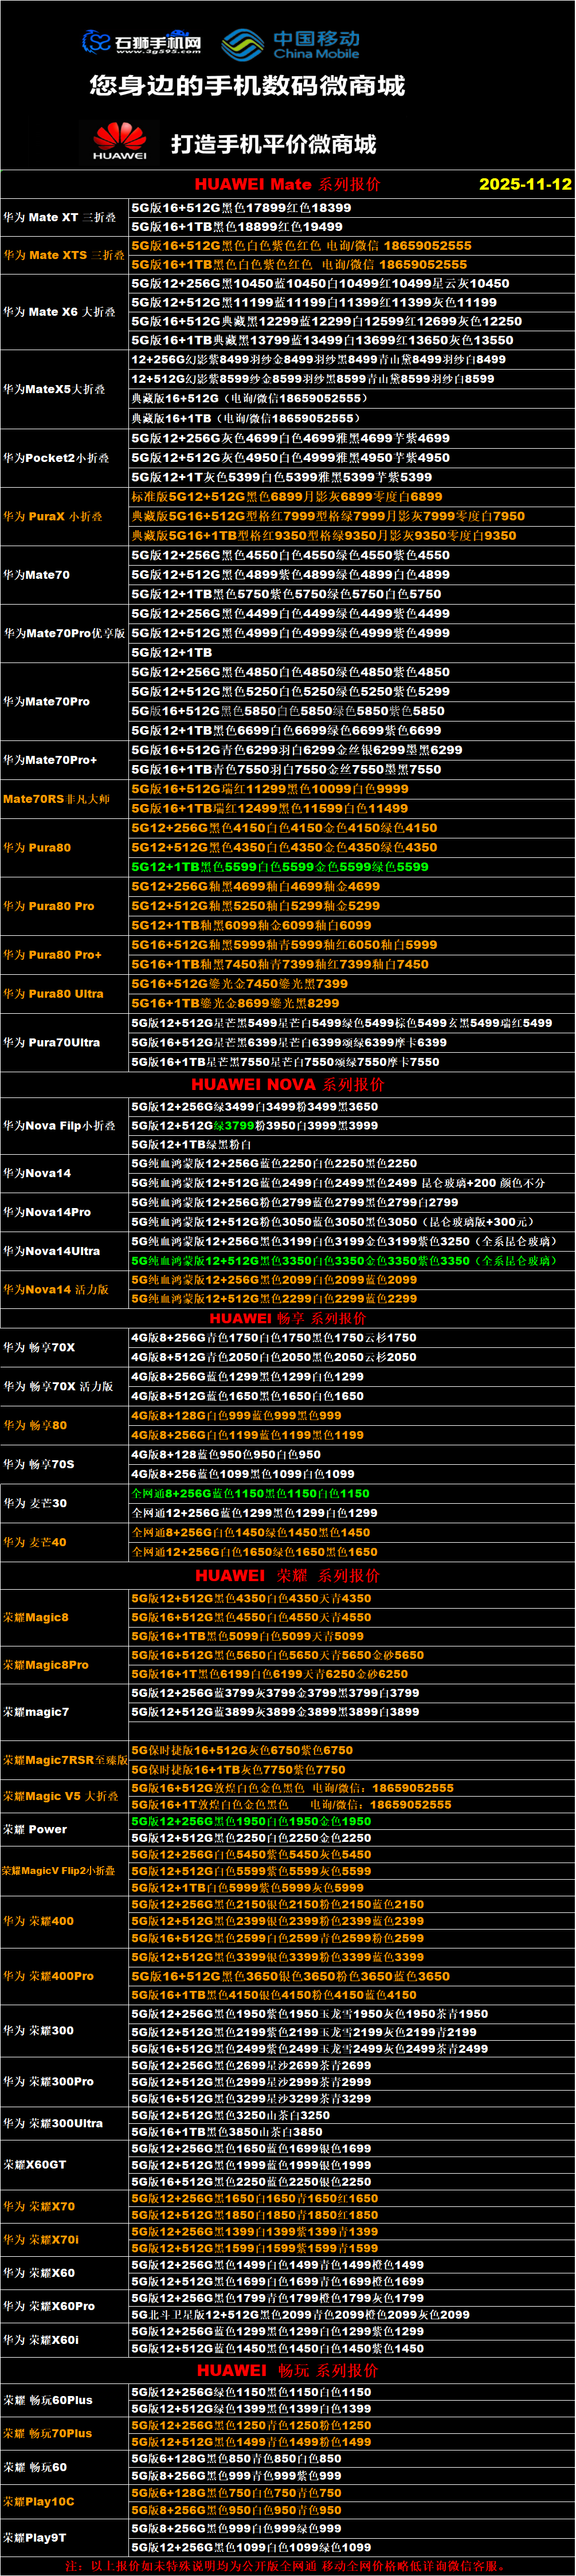Click the red HUAWEI flower logo
576x2576 pixels.
click(x=120, y=141)
